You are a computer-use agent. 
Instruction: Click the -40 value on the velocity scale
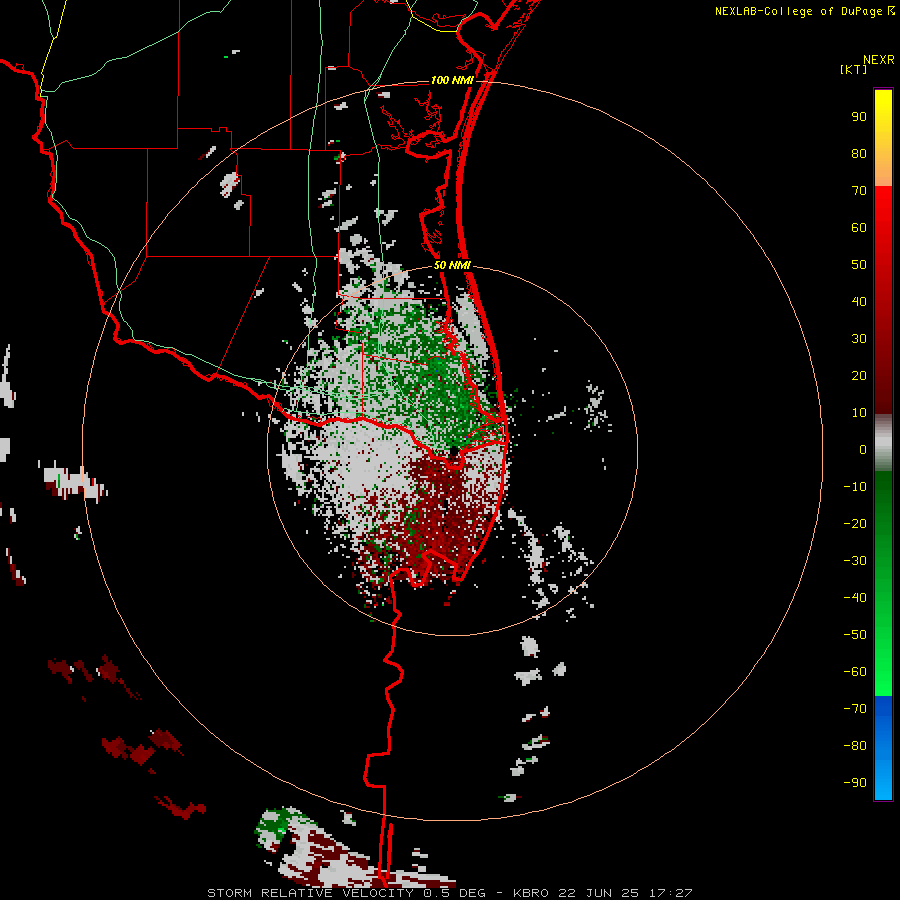tap(855, 598)
